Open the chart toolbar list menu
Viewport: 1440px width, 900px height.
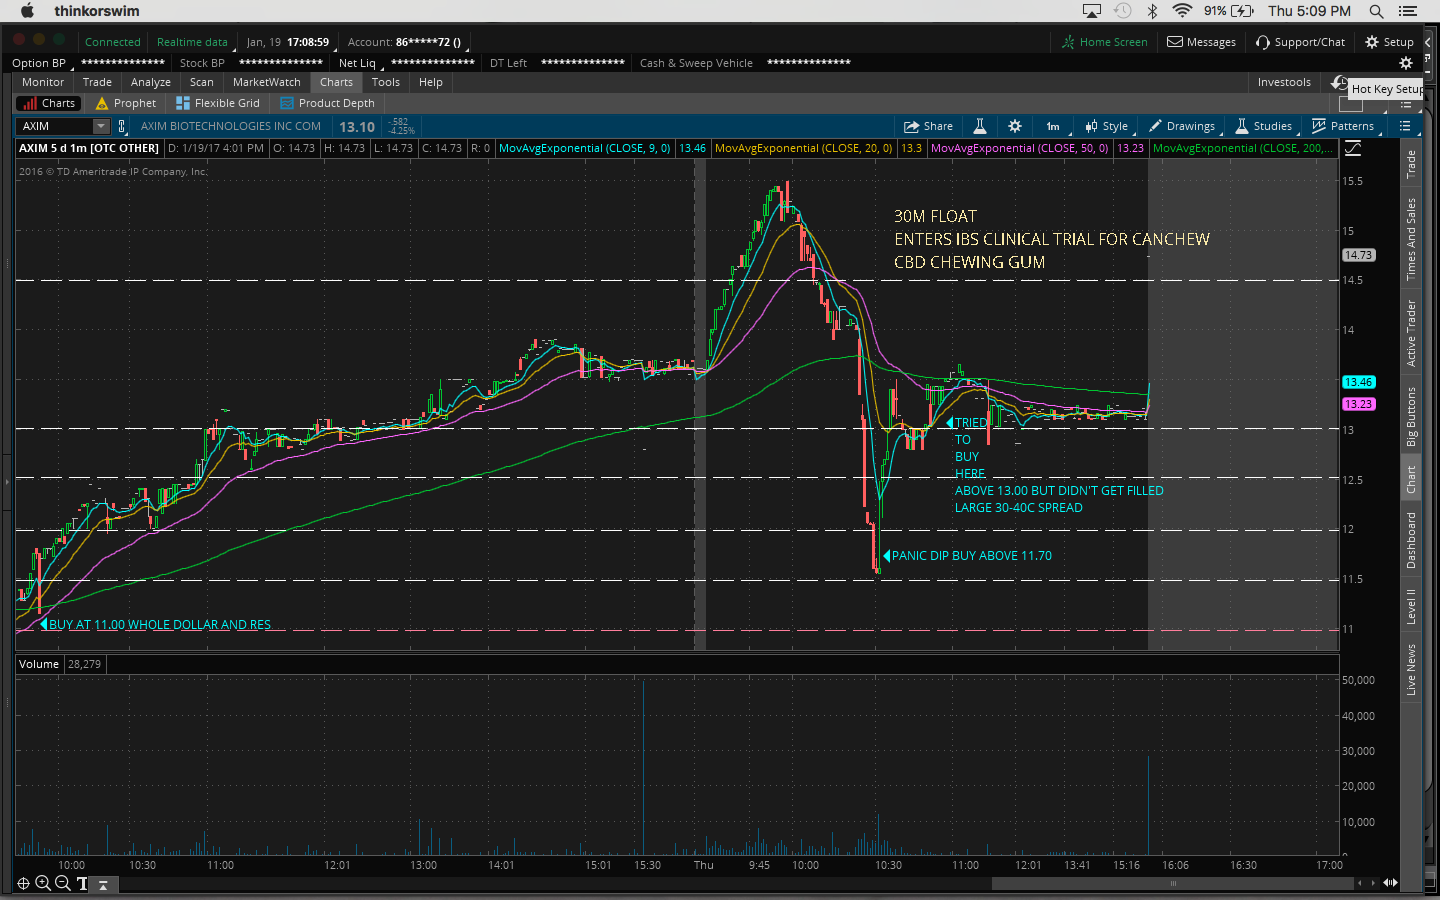(1405, 126)
